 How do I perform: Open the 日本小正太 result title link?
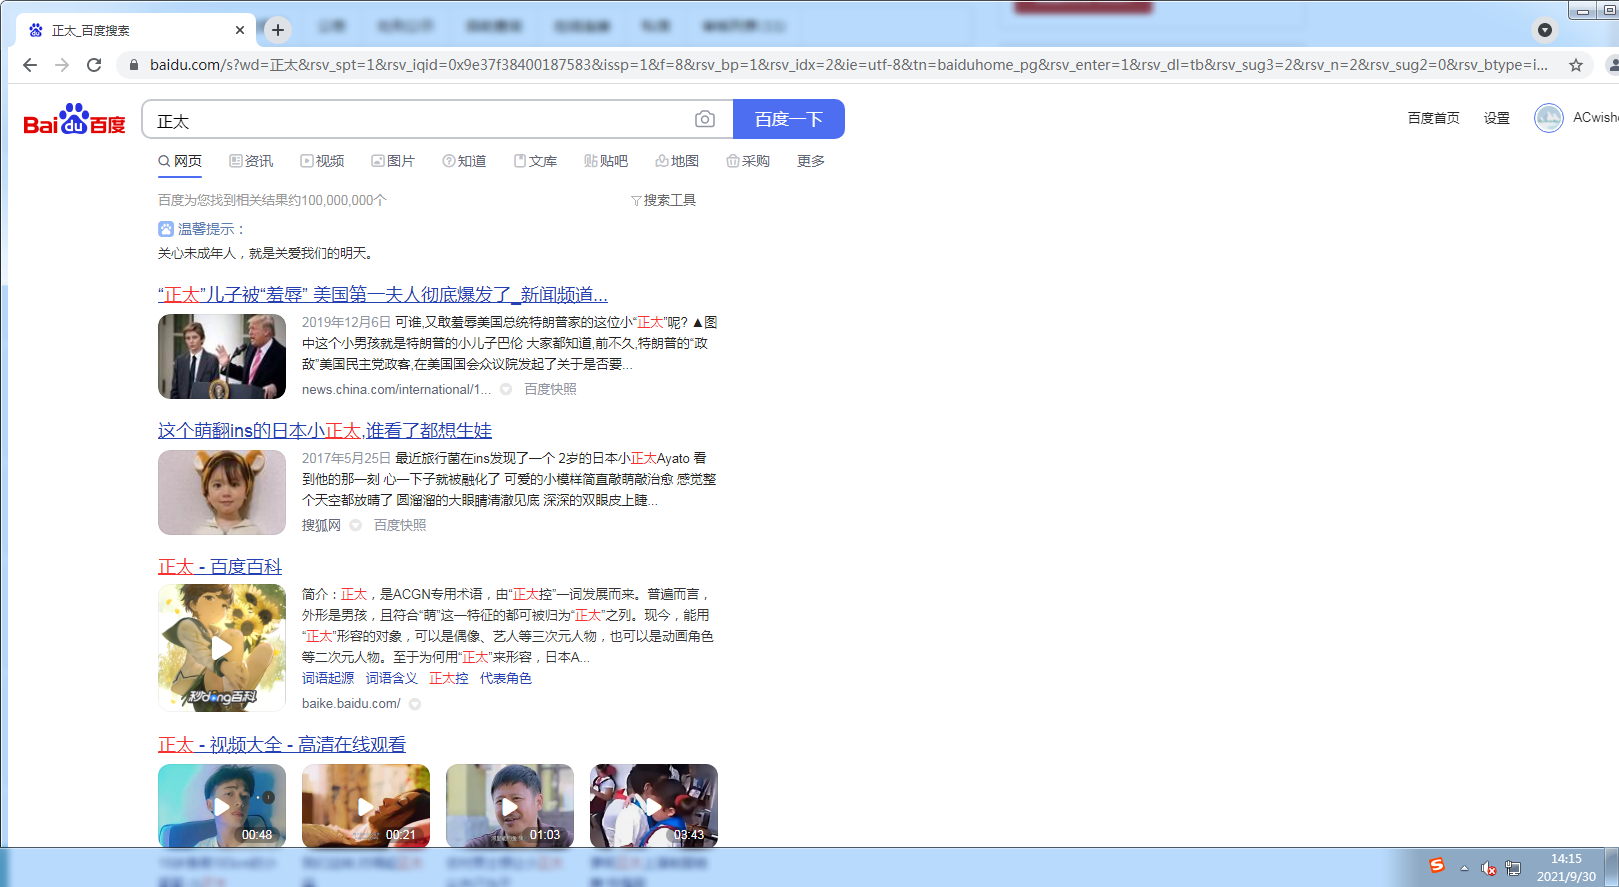(x=325, y=431)
